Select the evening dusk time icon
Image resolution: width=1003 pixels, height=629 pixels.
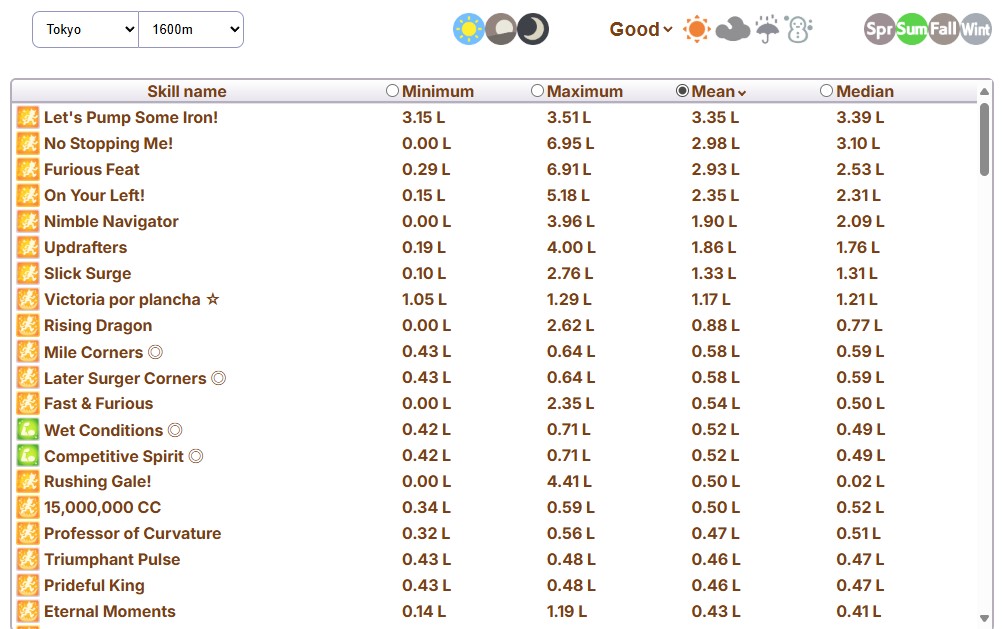pyautogui.click(x=501, y=29)
